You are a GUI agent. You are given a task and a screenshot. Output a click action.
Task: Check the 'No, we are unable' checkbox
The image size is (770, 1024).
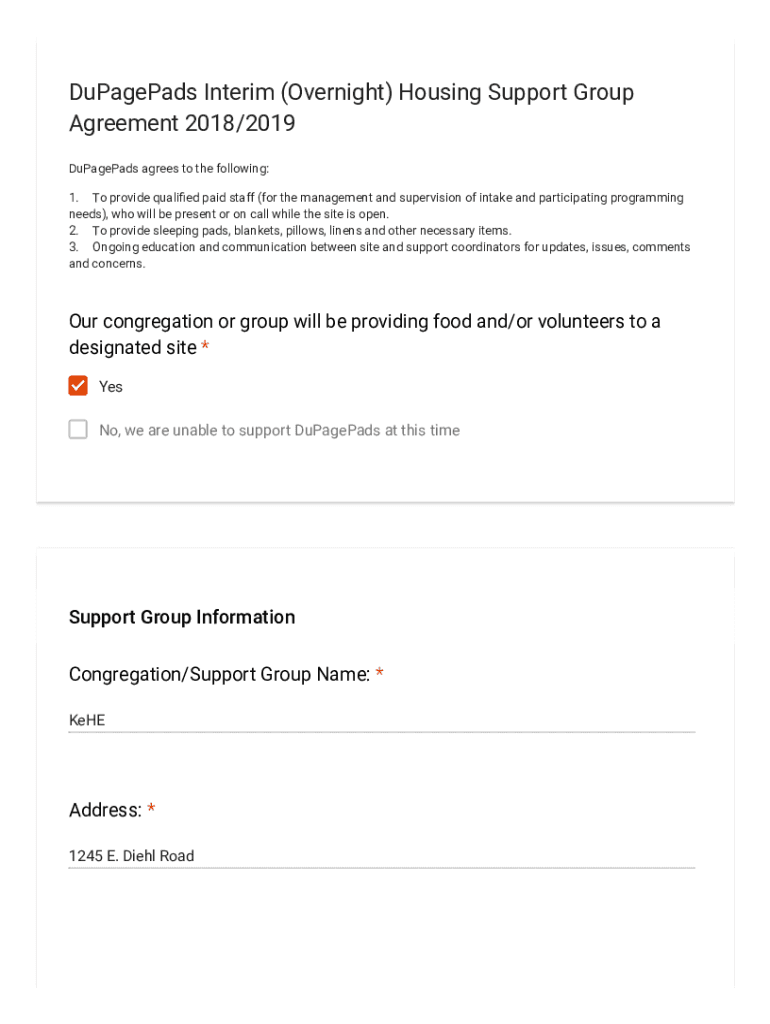[78, 430]
